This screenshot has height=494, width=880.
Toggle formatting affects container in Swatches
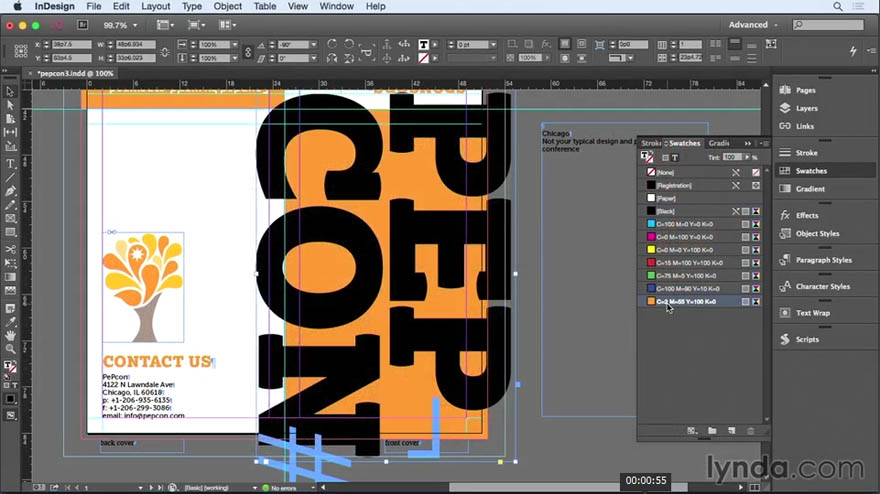tap(665, 158)
